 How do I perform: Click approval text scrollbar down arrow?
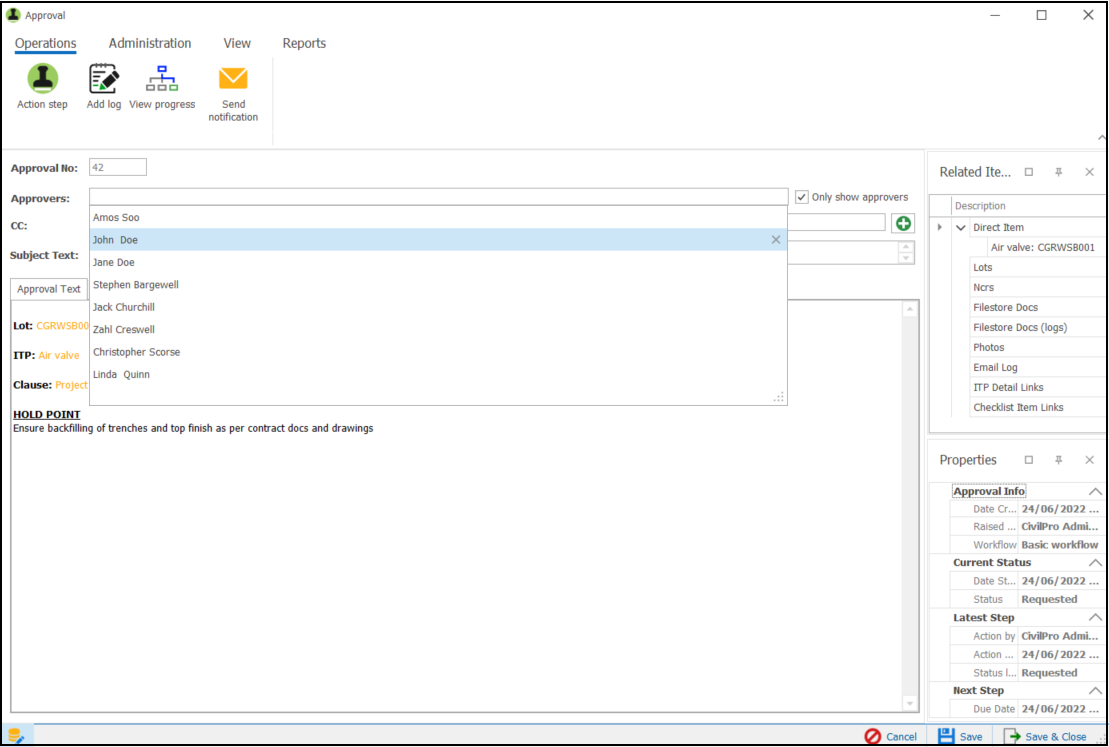(x=910, y=704)
